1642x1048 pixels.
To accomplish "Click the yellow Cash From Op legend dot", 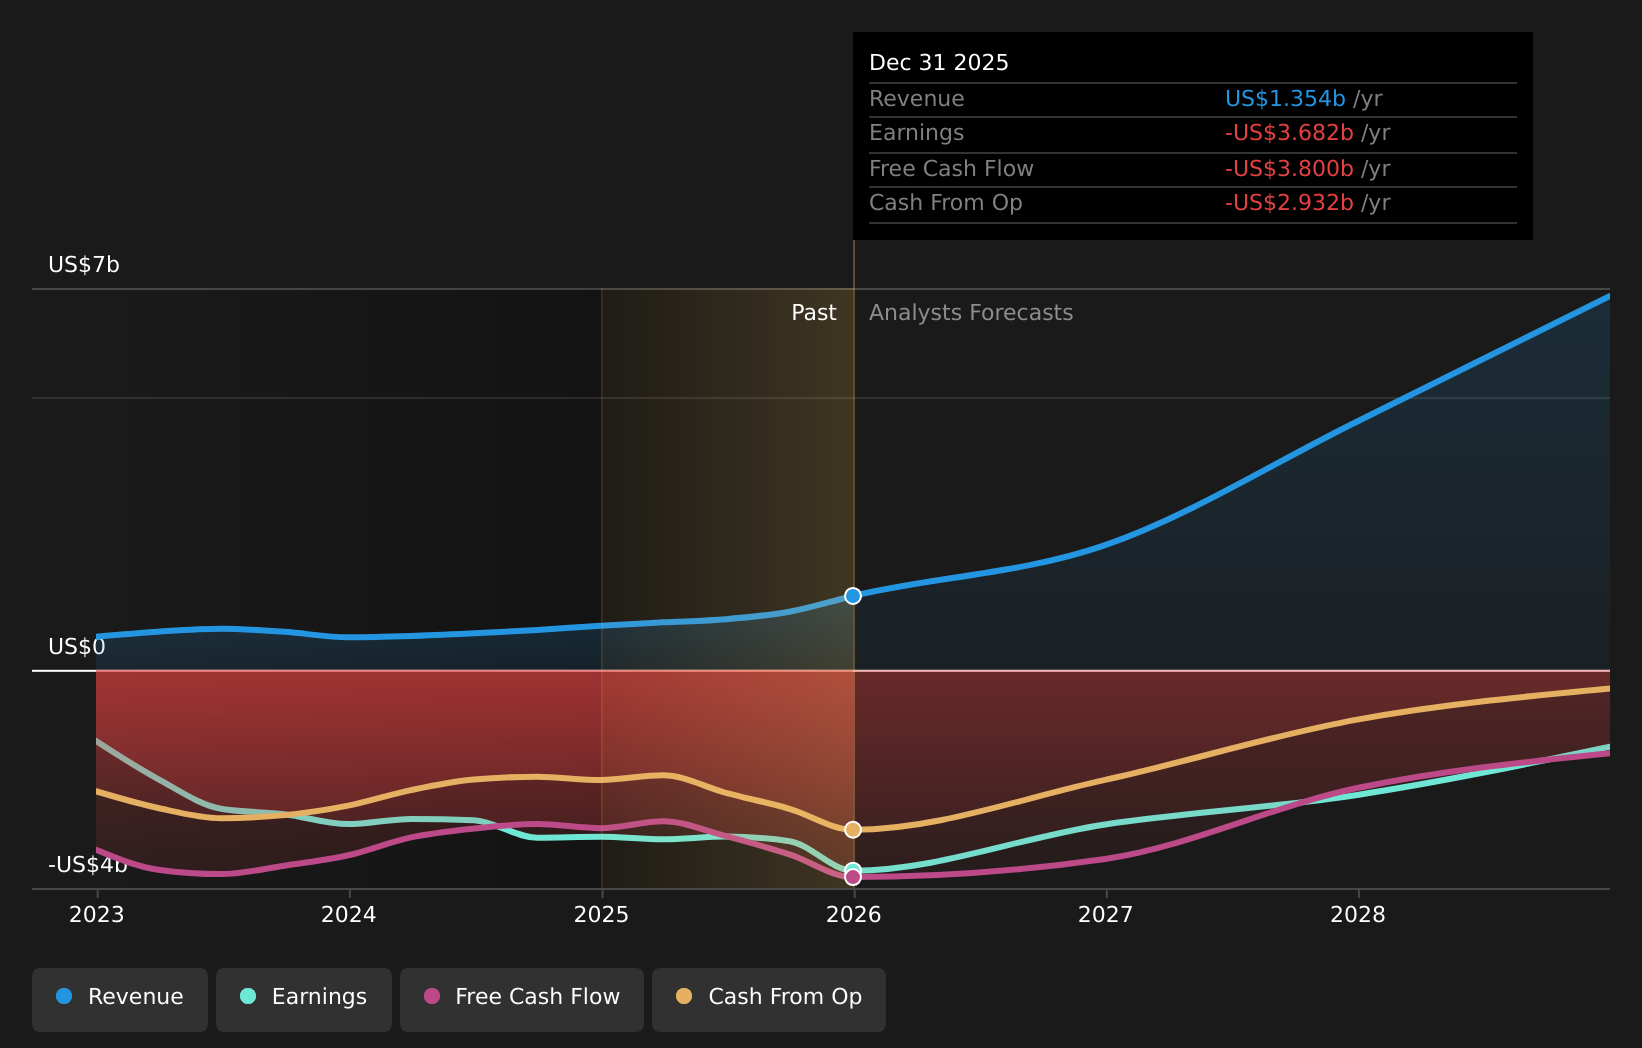I will coord(684,997).
